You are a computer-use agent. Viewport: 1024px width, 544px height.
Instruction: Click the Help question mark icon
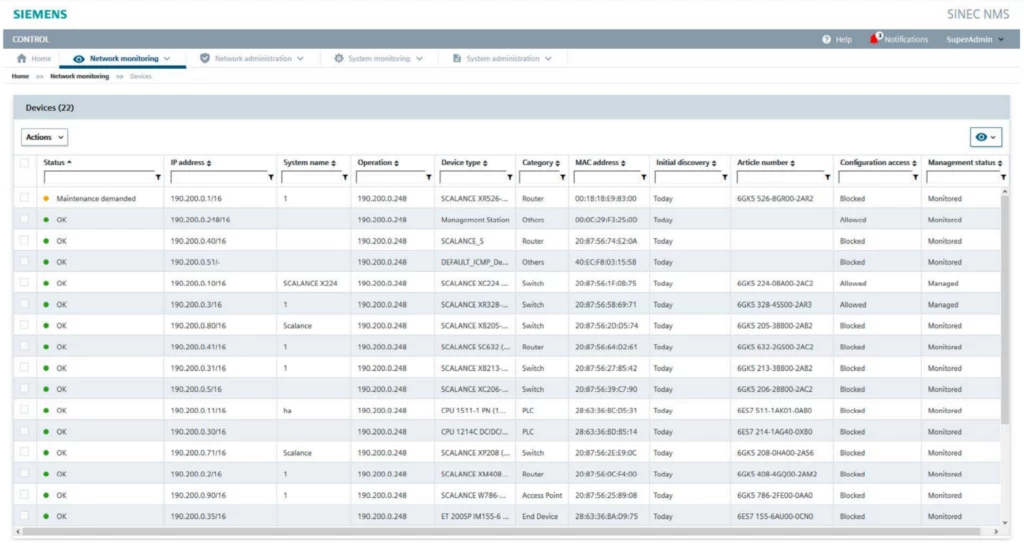(x=826, y=39)
